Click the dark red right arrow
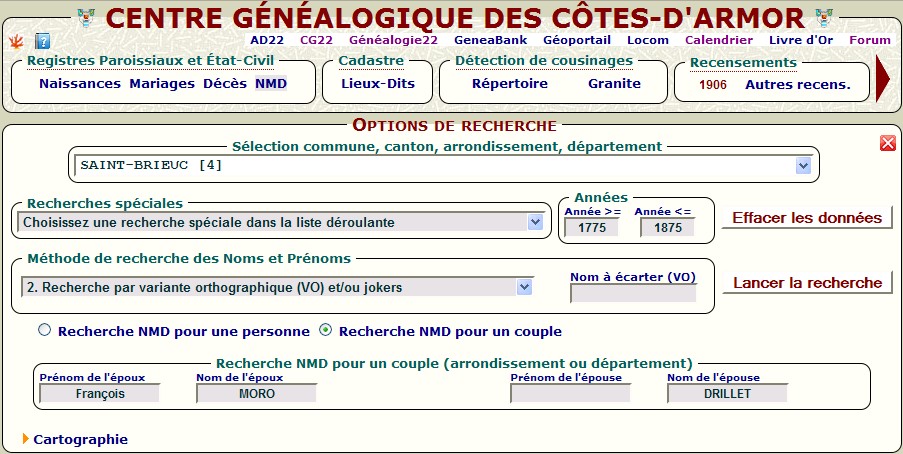This screenshot has height=454, width=903. coord(882,79)
